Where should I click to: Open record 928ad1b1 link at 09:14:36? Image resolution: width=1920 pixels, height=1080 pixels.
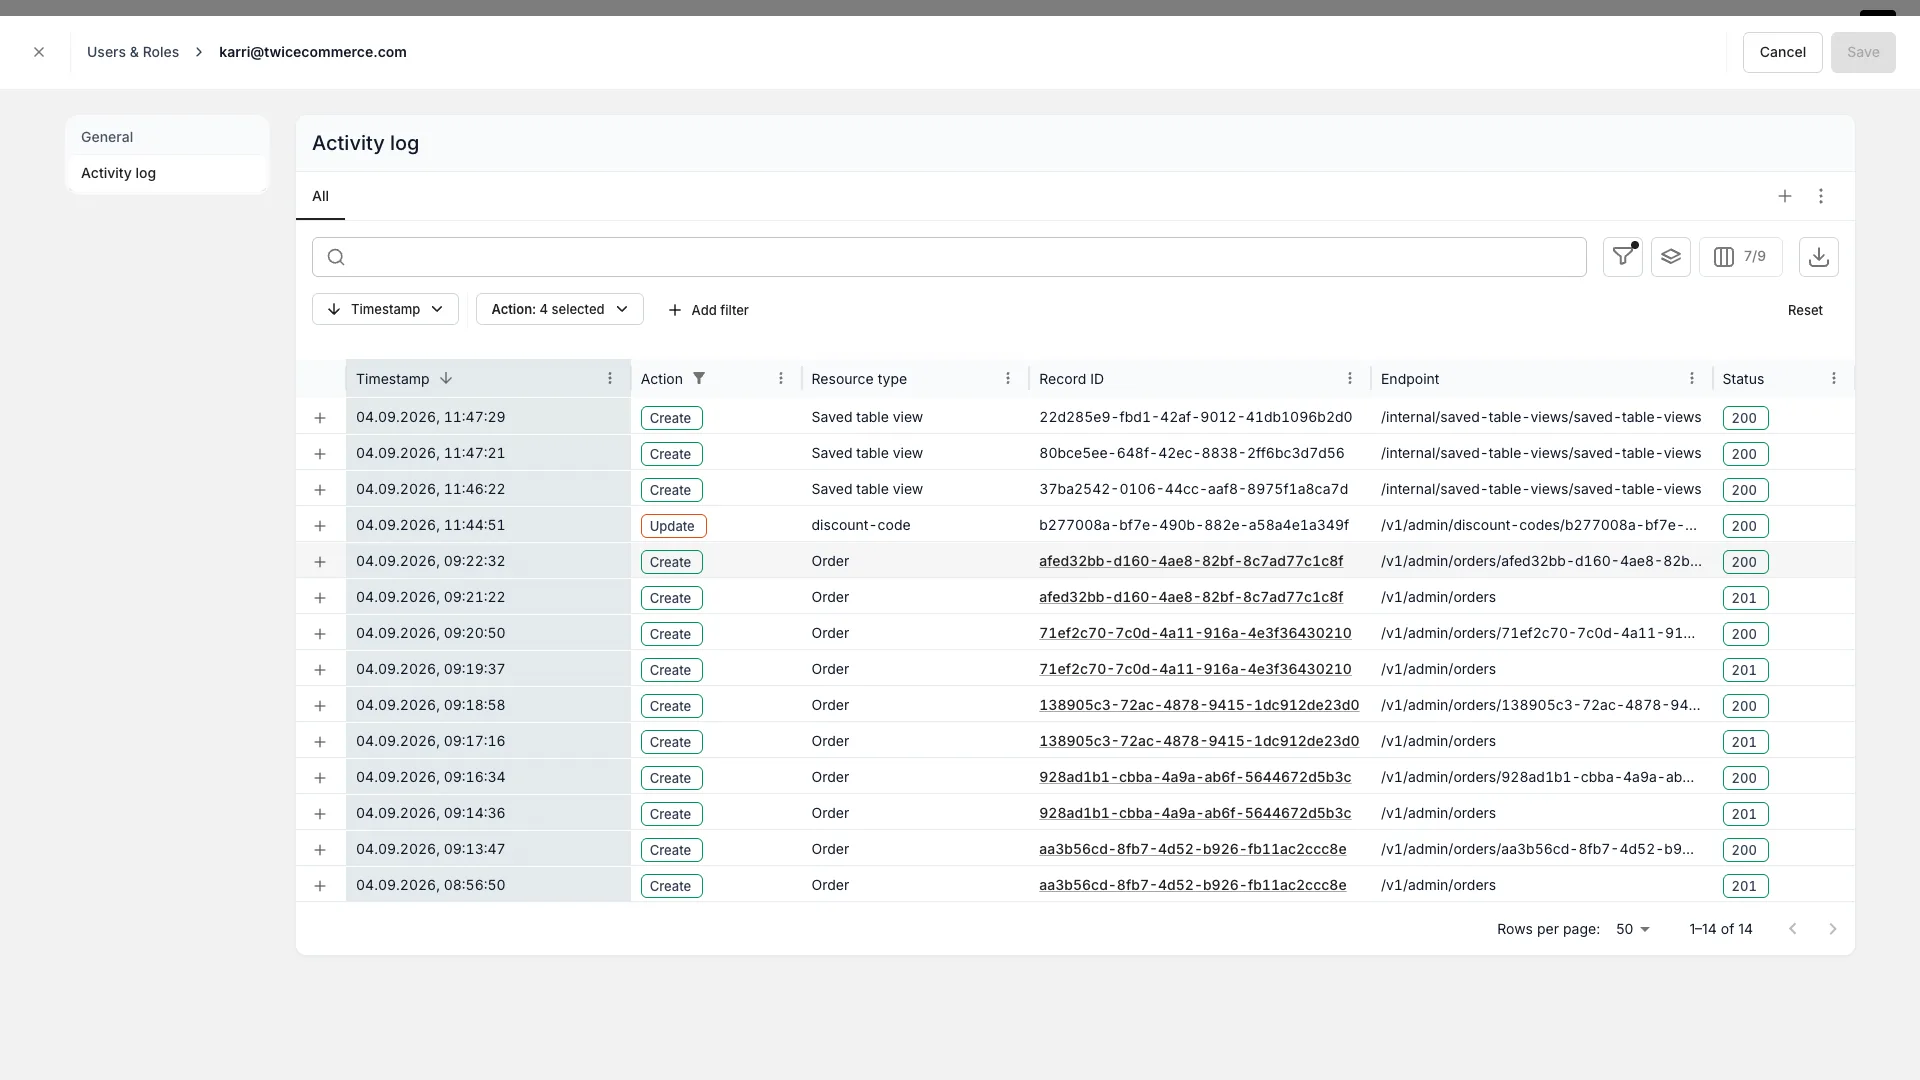pyautogui.click(x=1195, y=813)
